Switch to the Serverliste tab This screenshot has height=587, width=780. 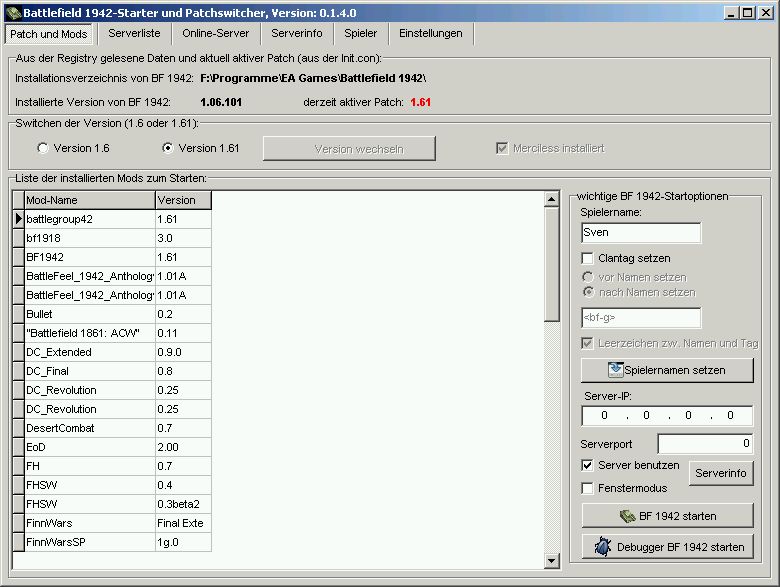[x=134, y=33]
